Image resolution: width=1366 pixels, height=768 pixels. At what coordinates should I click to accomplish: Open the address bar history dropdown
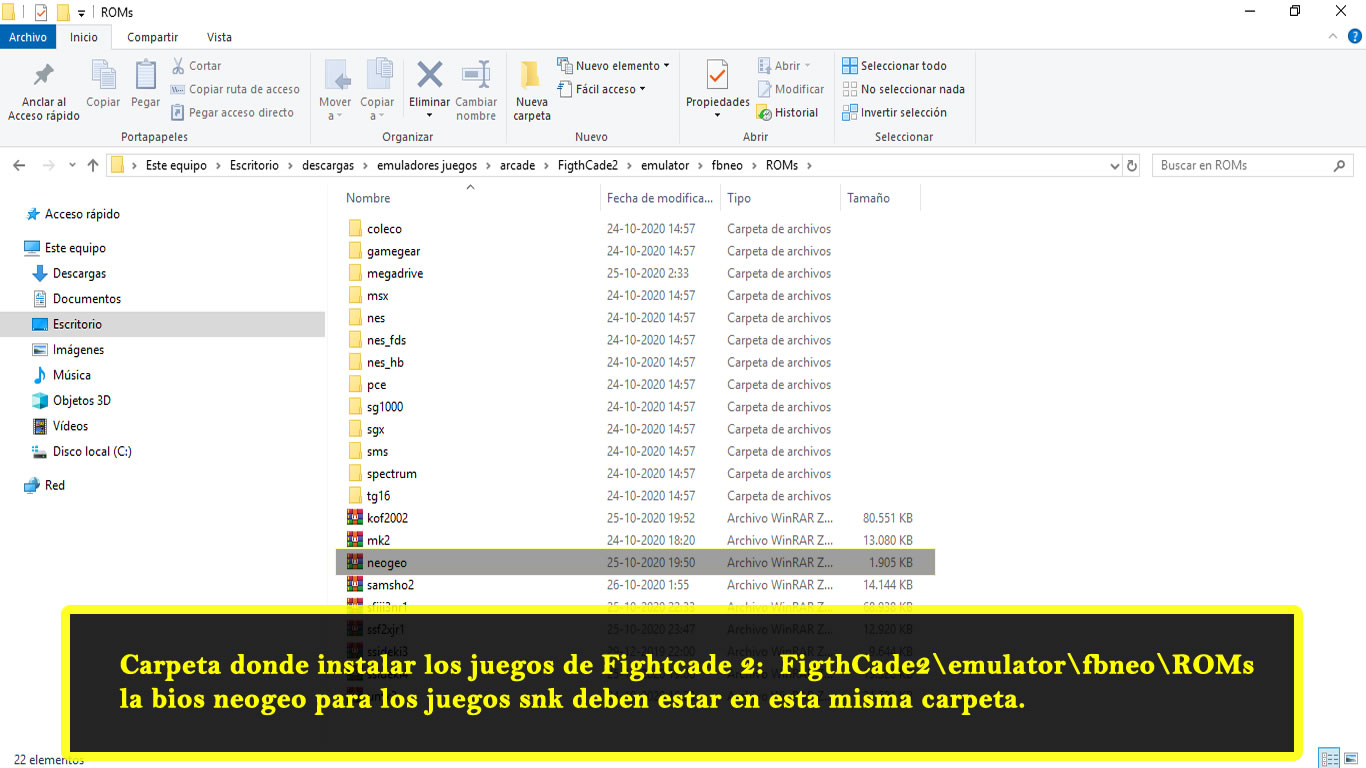pyautogui.click(x=1113, y=166)
